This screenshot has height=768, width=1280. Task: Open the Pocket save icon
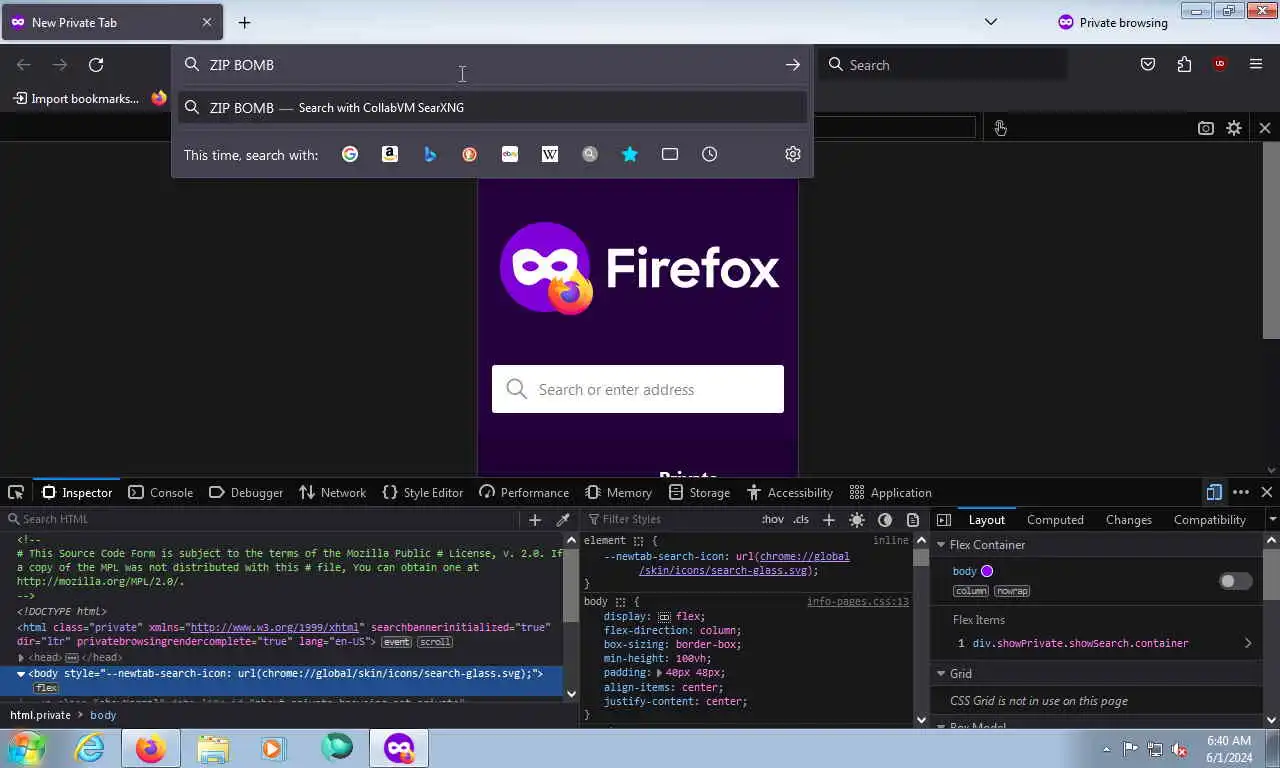[1148, 65]
